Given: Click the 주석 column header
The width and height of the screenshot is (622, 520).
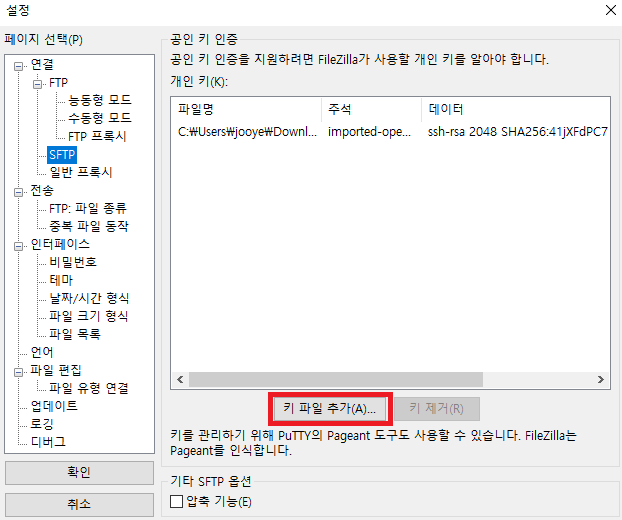Looking at the screenshot, I should click(x=371, y=109).
